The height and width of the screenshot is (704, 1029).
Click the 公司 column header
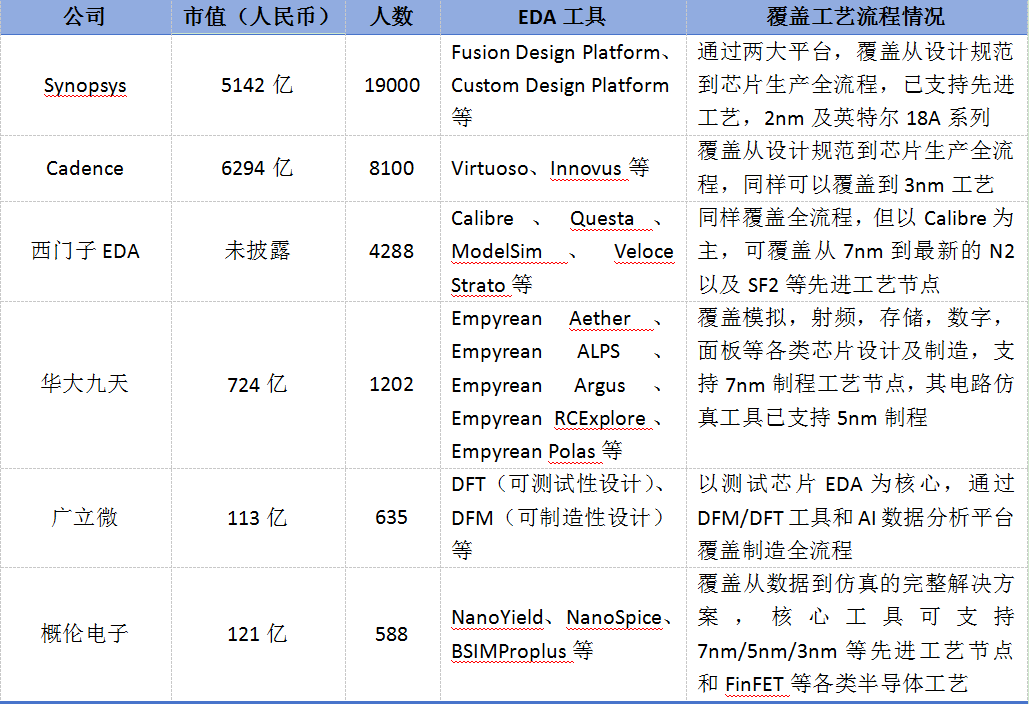pyautogui.click(x=85, y=16)
